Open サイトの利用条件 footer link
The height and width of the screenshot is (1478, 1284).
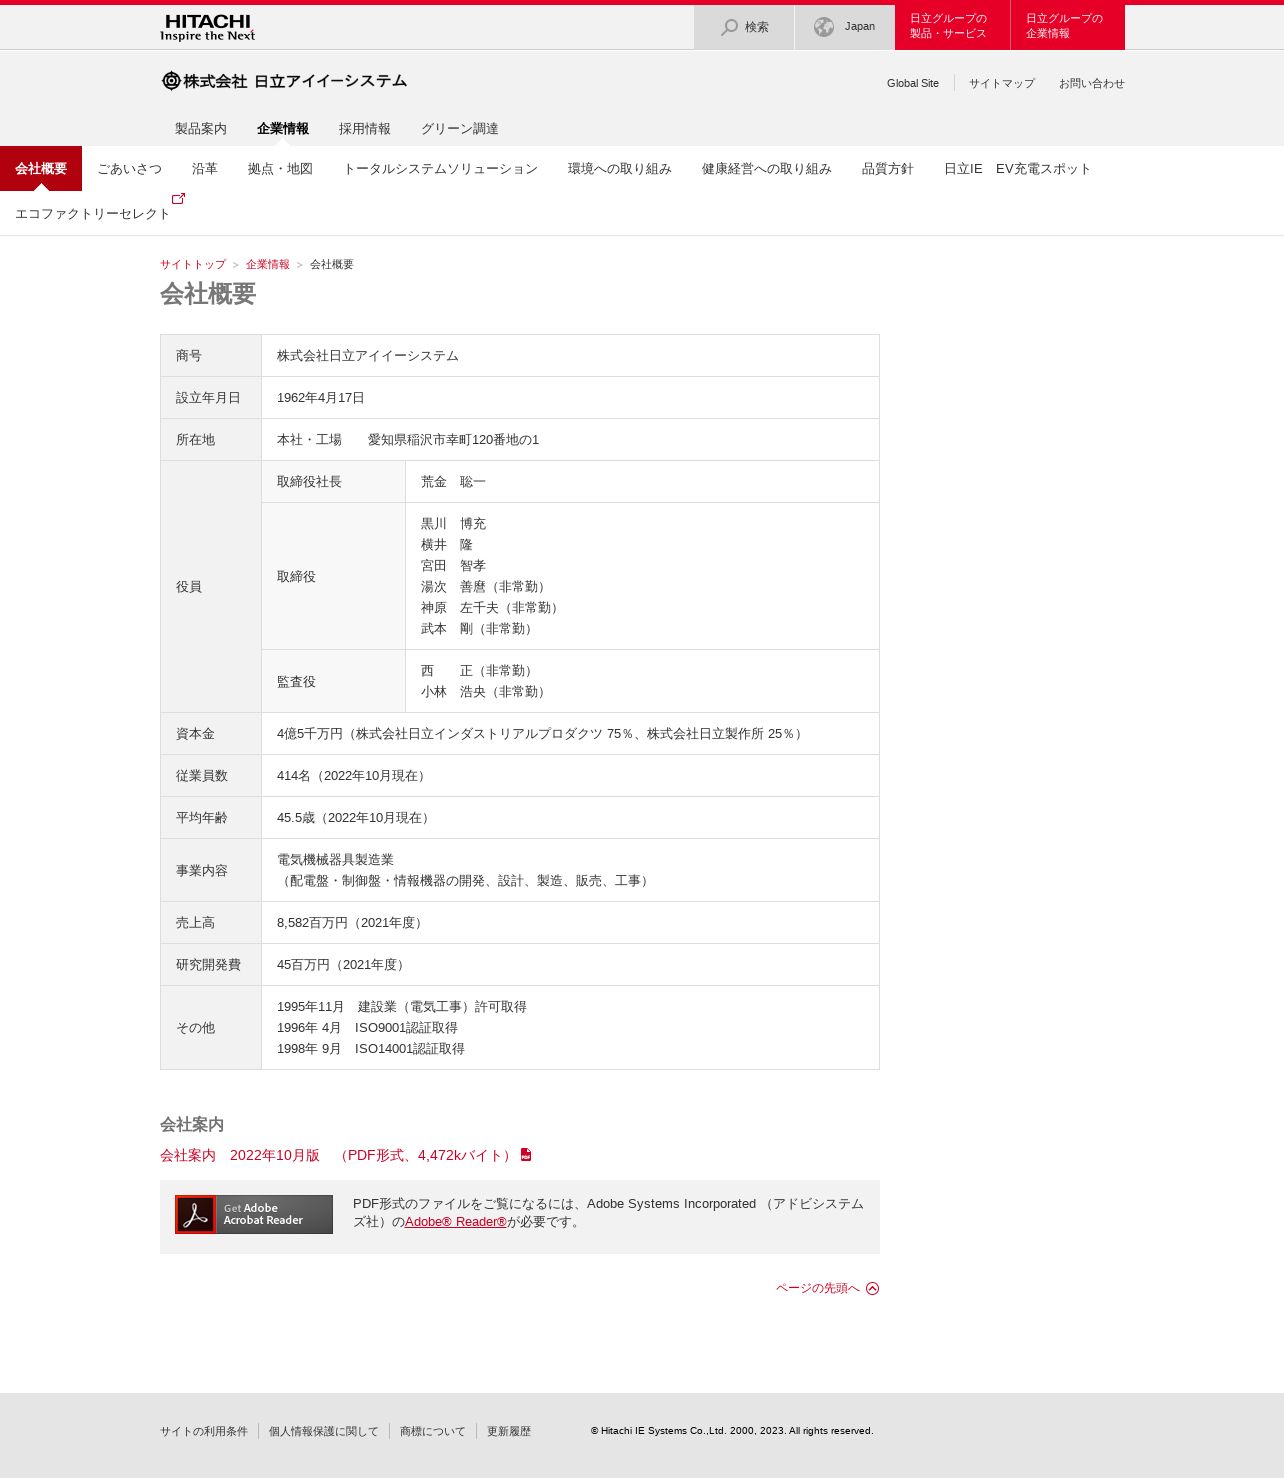(204, 1431)
